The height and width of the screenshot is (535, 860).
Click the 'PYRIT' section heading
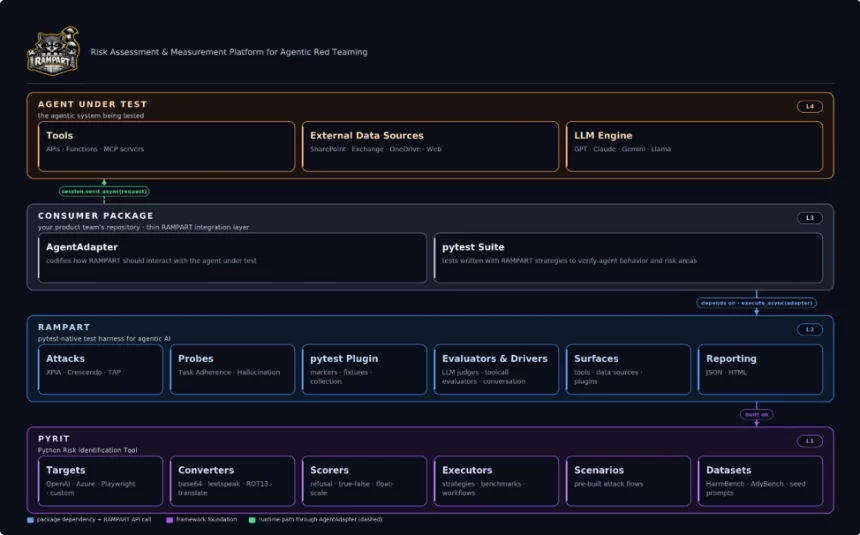pyautogui.click(x=54, y=438)
